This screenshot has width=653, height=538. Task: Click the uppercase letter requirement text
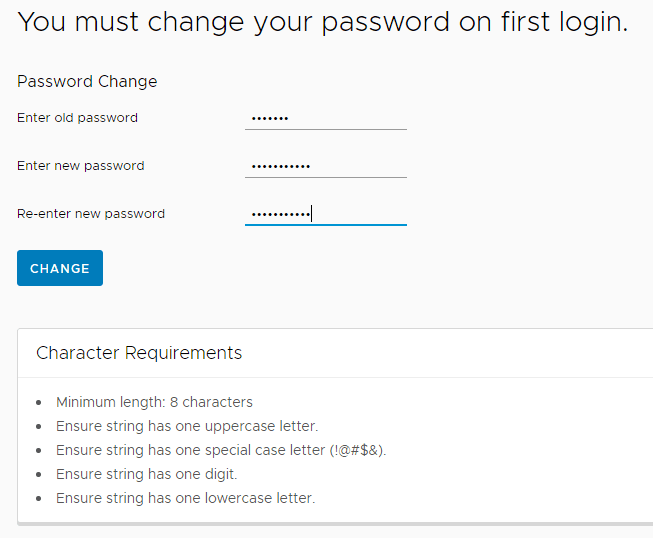pos(187,426)
